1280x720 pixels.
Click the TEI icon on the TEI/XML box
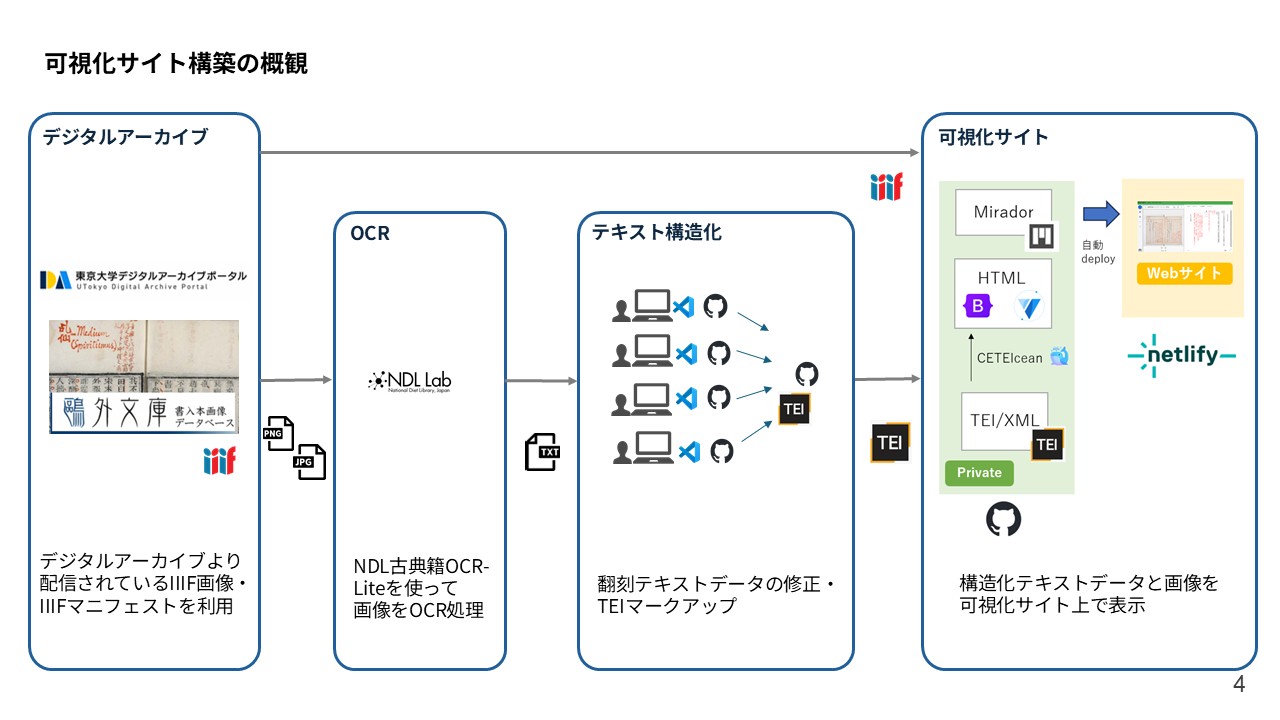[x=1046, y=444]
